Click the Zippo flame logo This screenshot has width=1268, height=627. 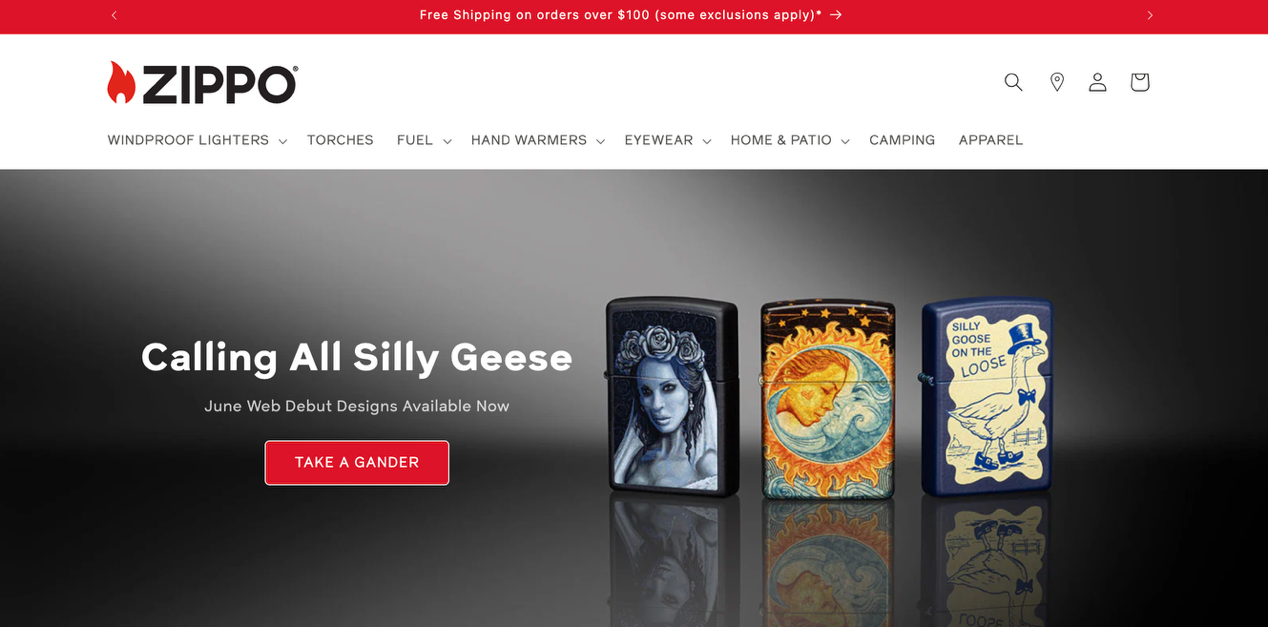202,83
